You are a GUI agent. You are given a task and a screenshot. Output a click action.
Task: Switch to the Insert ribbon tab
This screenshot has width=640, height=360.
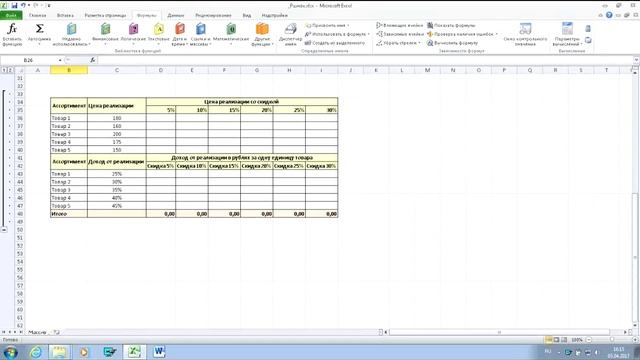pos(65,16)
